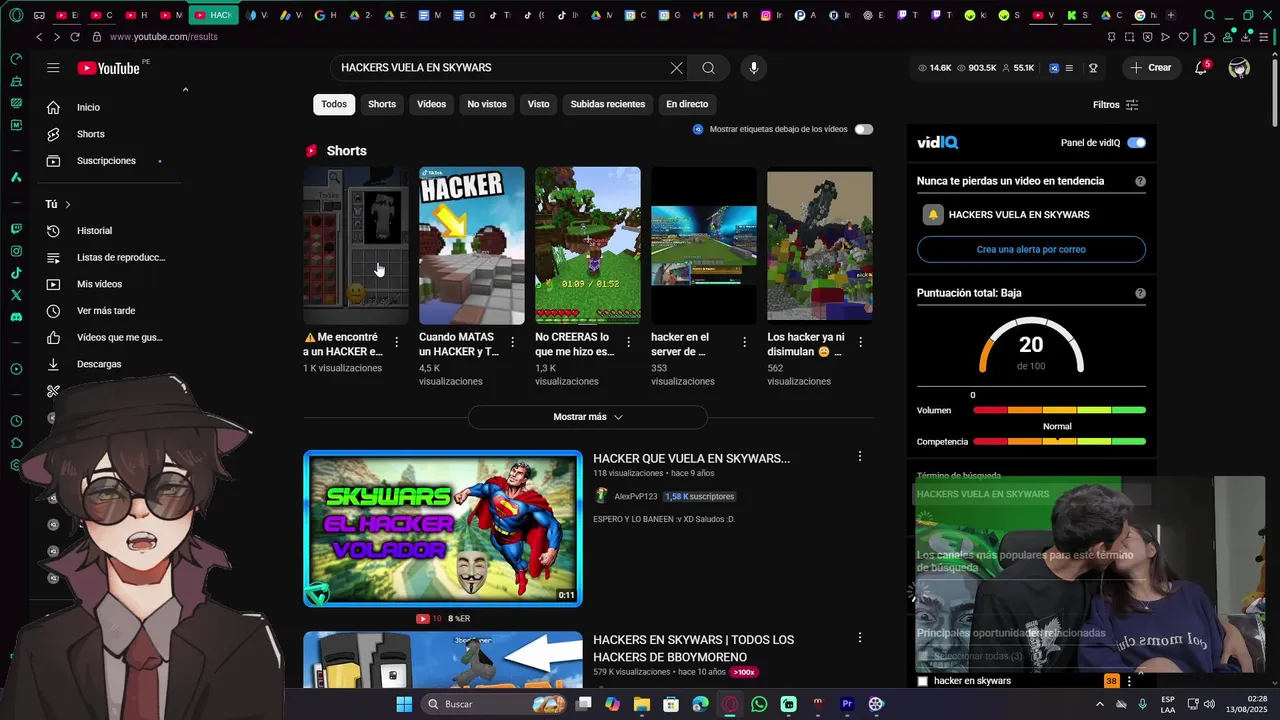
Task: Open the Windows Start menu
Action: [x=404, y=704]
